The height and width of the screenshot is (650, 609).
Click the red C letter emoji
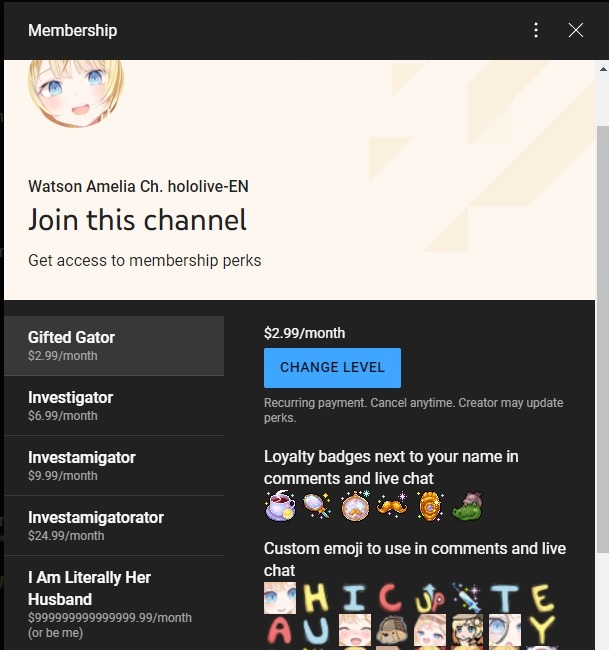391,598
